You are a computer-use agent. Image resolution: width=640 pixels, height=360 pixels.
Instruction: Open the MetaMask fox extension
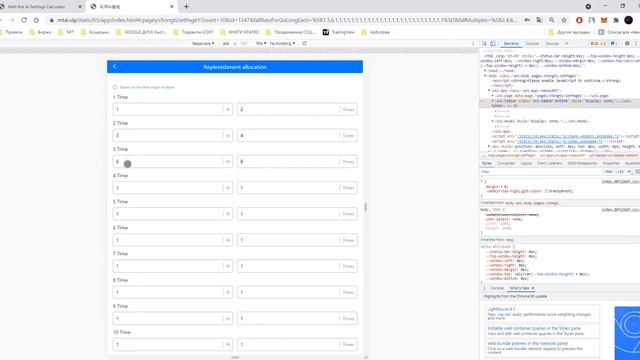click(x=604, y=20)
